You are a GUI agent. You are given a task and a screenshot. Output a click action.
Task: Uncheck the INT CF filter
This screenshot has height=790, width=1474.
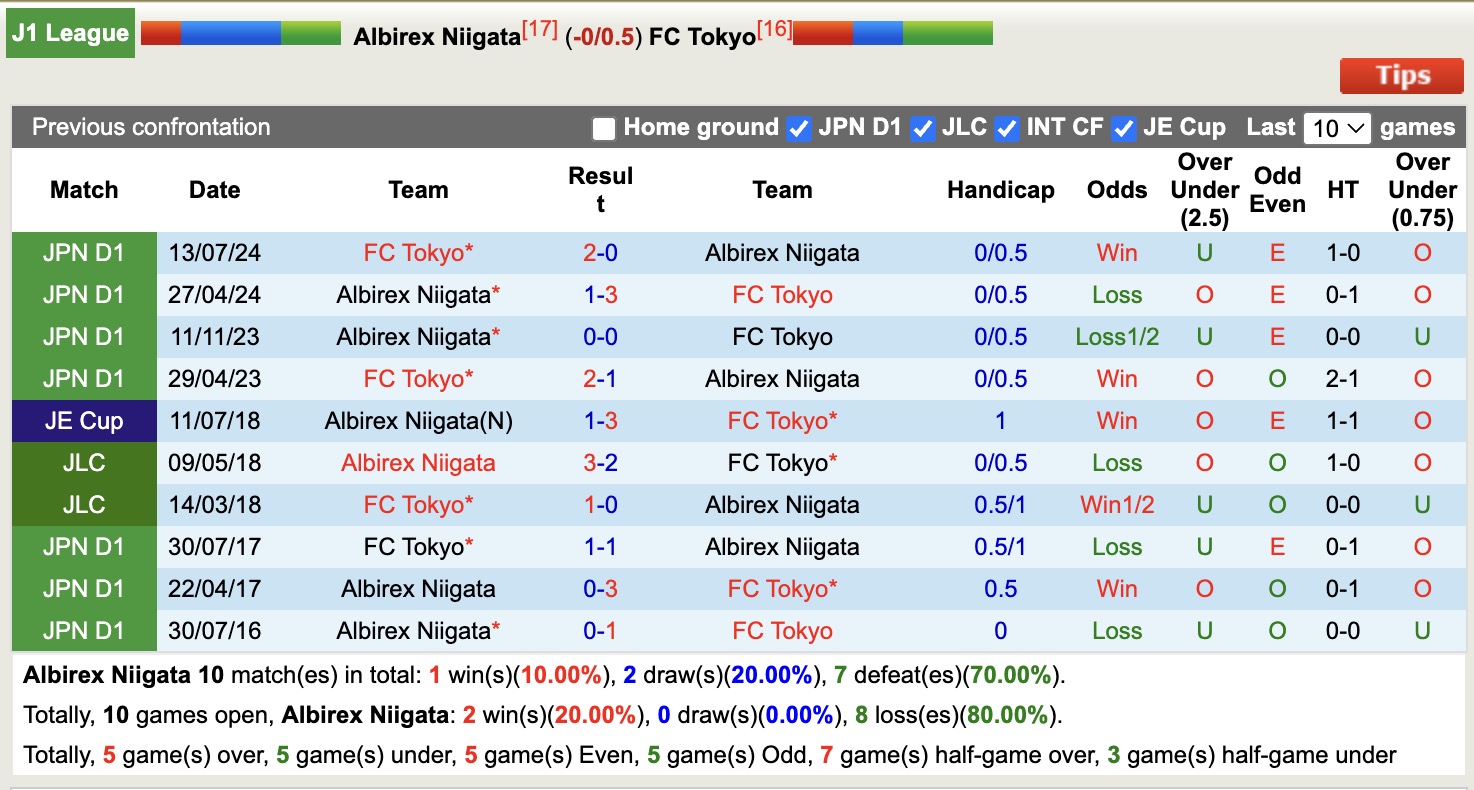point(1006,128)
